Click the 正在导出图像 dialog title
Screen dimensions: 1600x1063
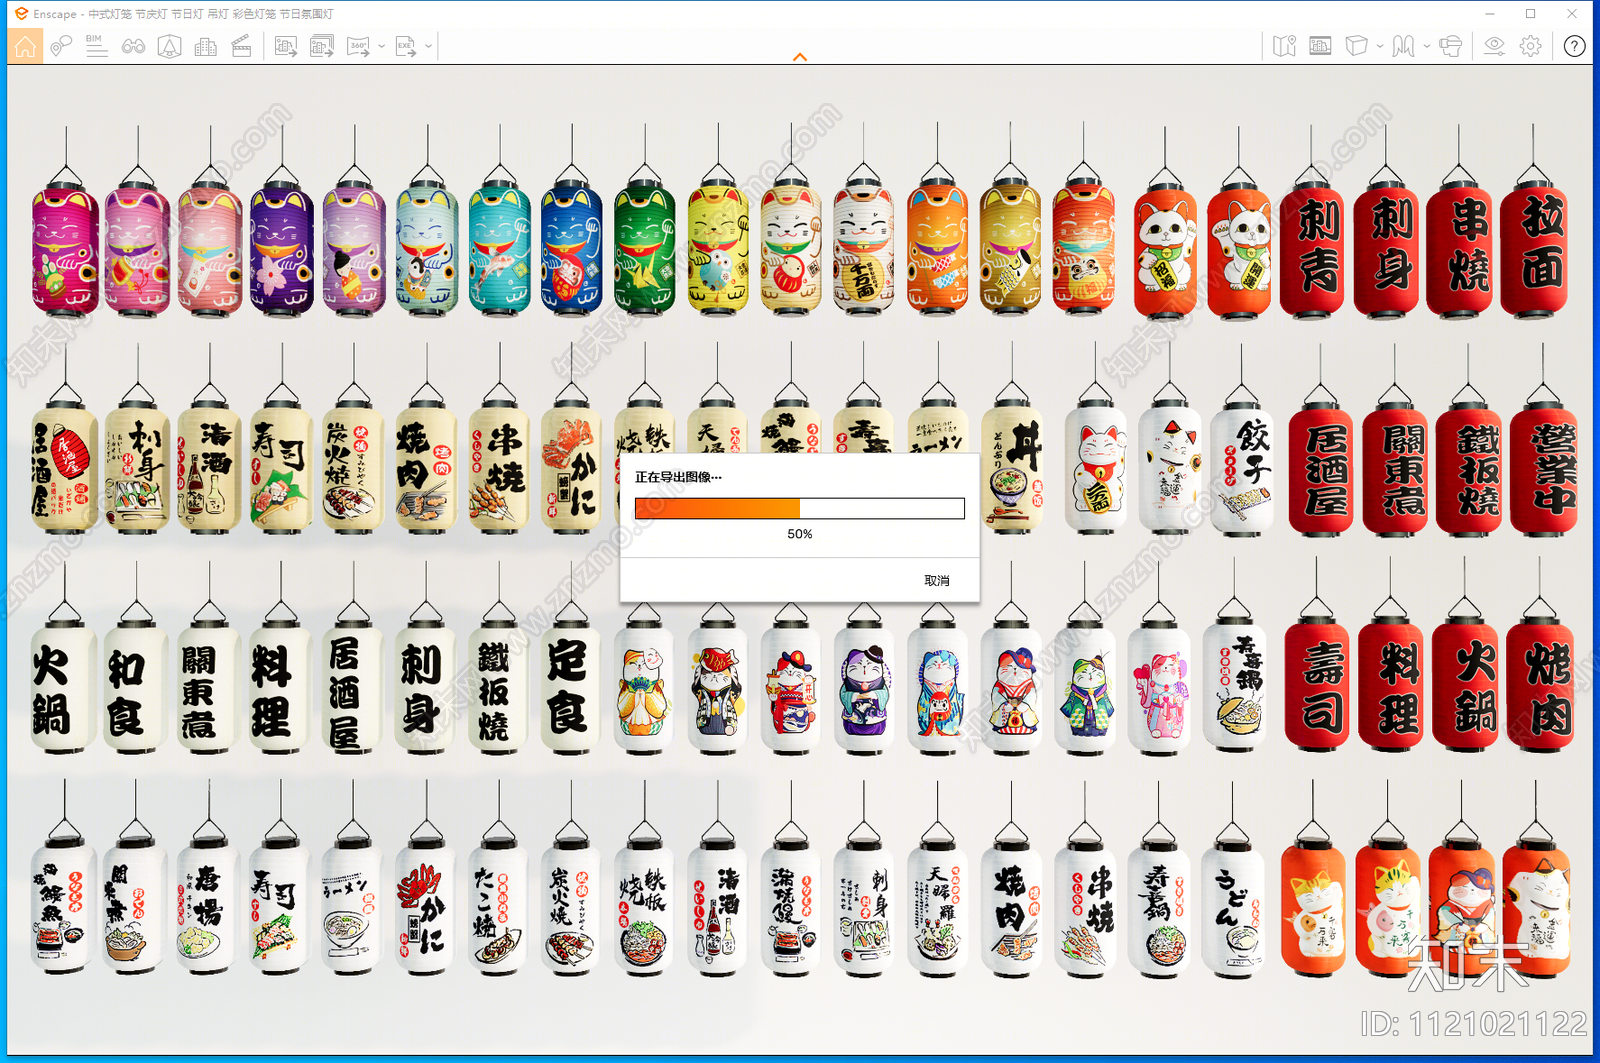tap(678, 477)
